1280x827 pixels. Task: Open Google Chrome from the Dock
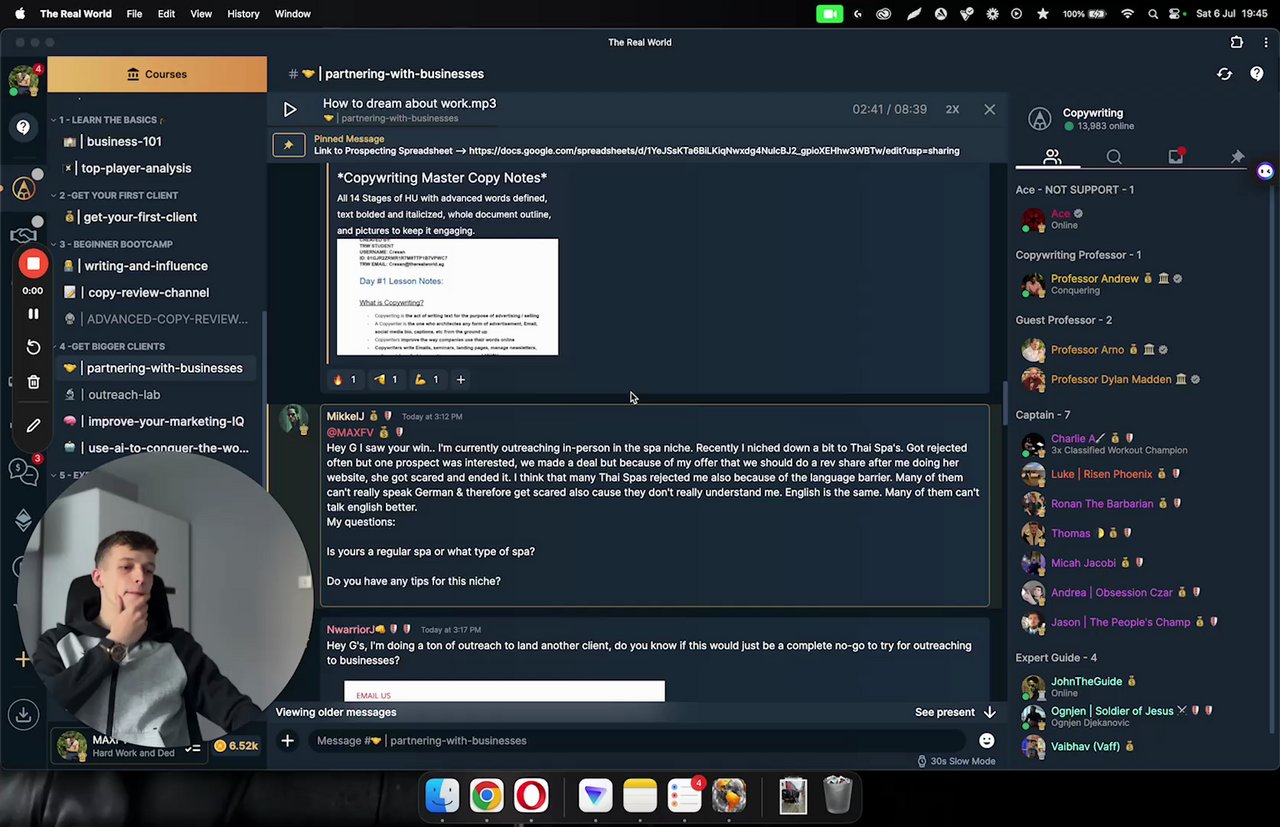[x=486, y=796]
